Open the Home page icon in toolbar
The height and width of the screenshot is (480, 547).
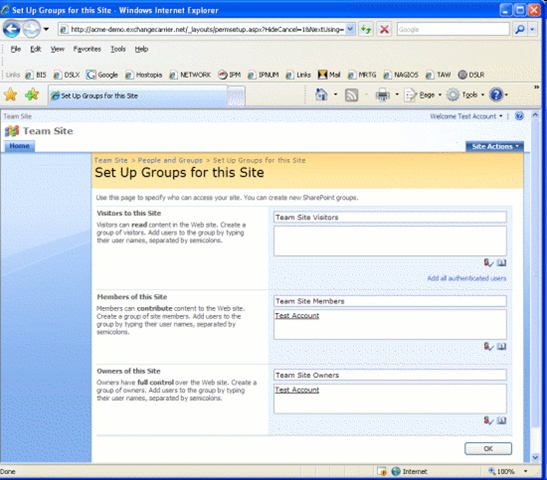(x=321, y=95)
